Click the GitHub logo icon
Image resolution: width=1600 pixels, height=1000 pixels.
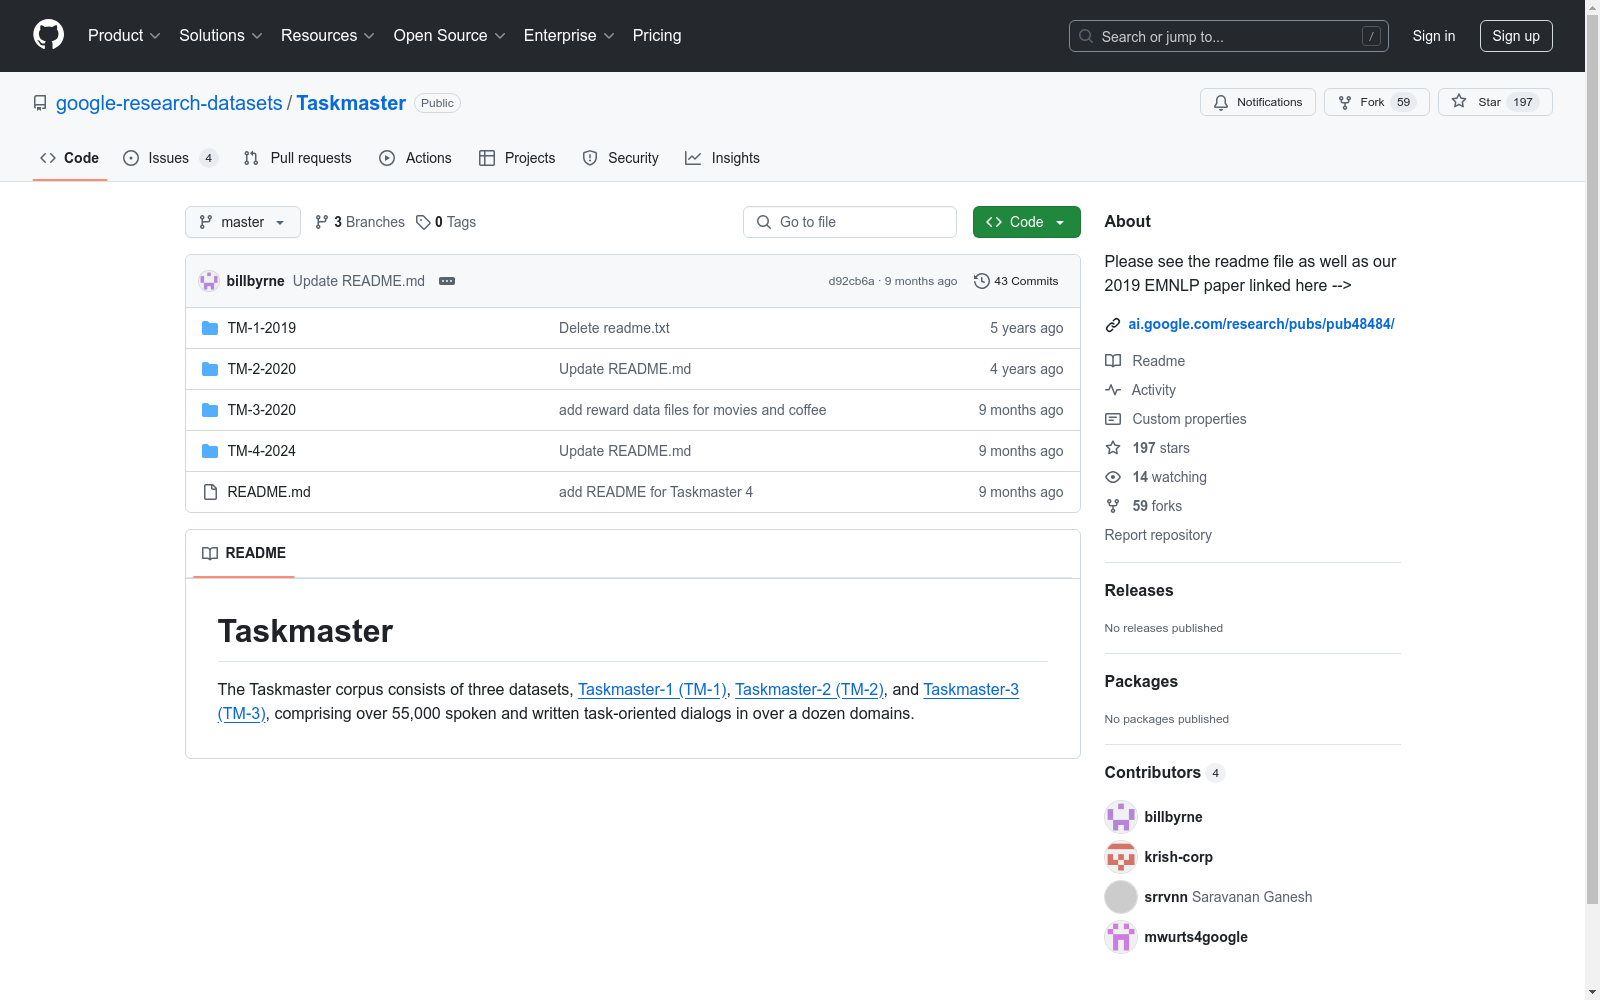[x=48, y=35]
